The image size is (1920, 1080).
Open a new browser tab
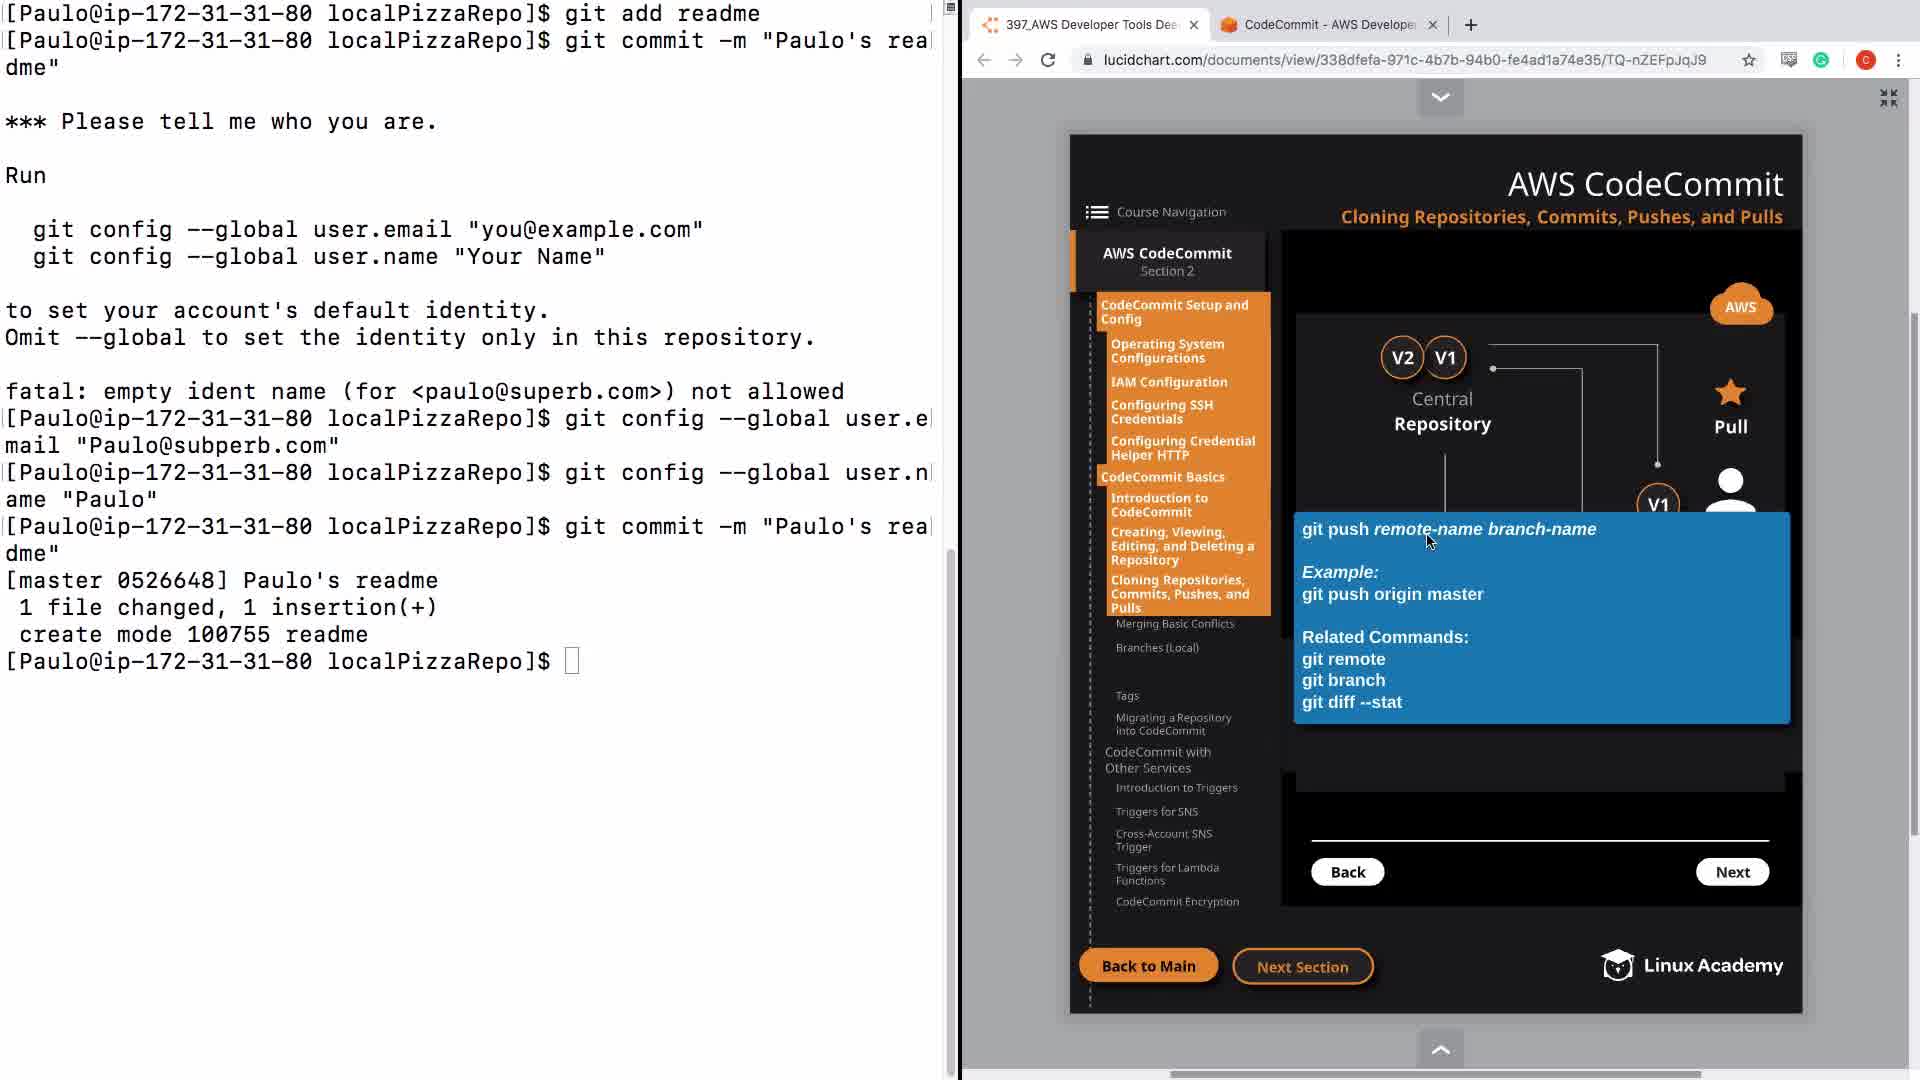[x=1470, y=25]
